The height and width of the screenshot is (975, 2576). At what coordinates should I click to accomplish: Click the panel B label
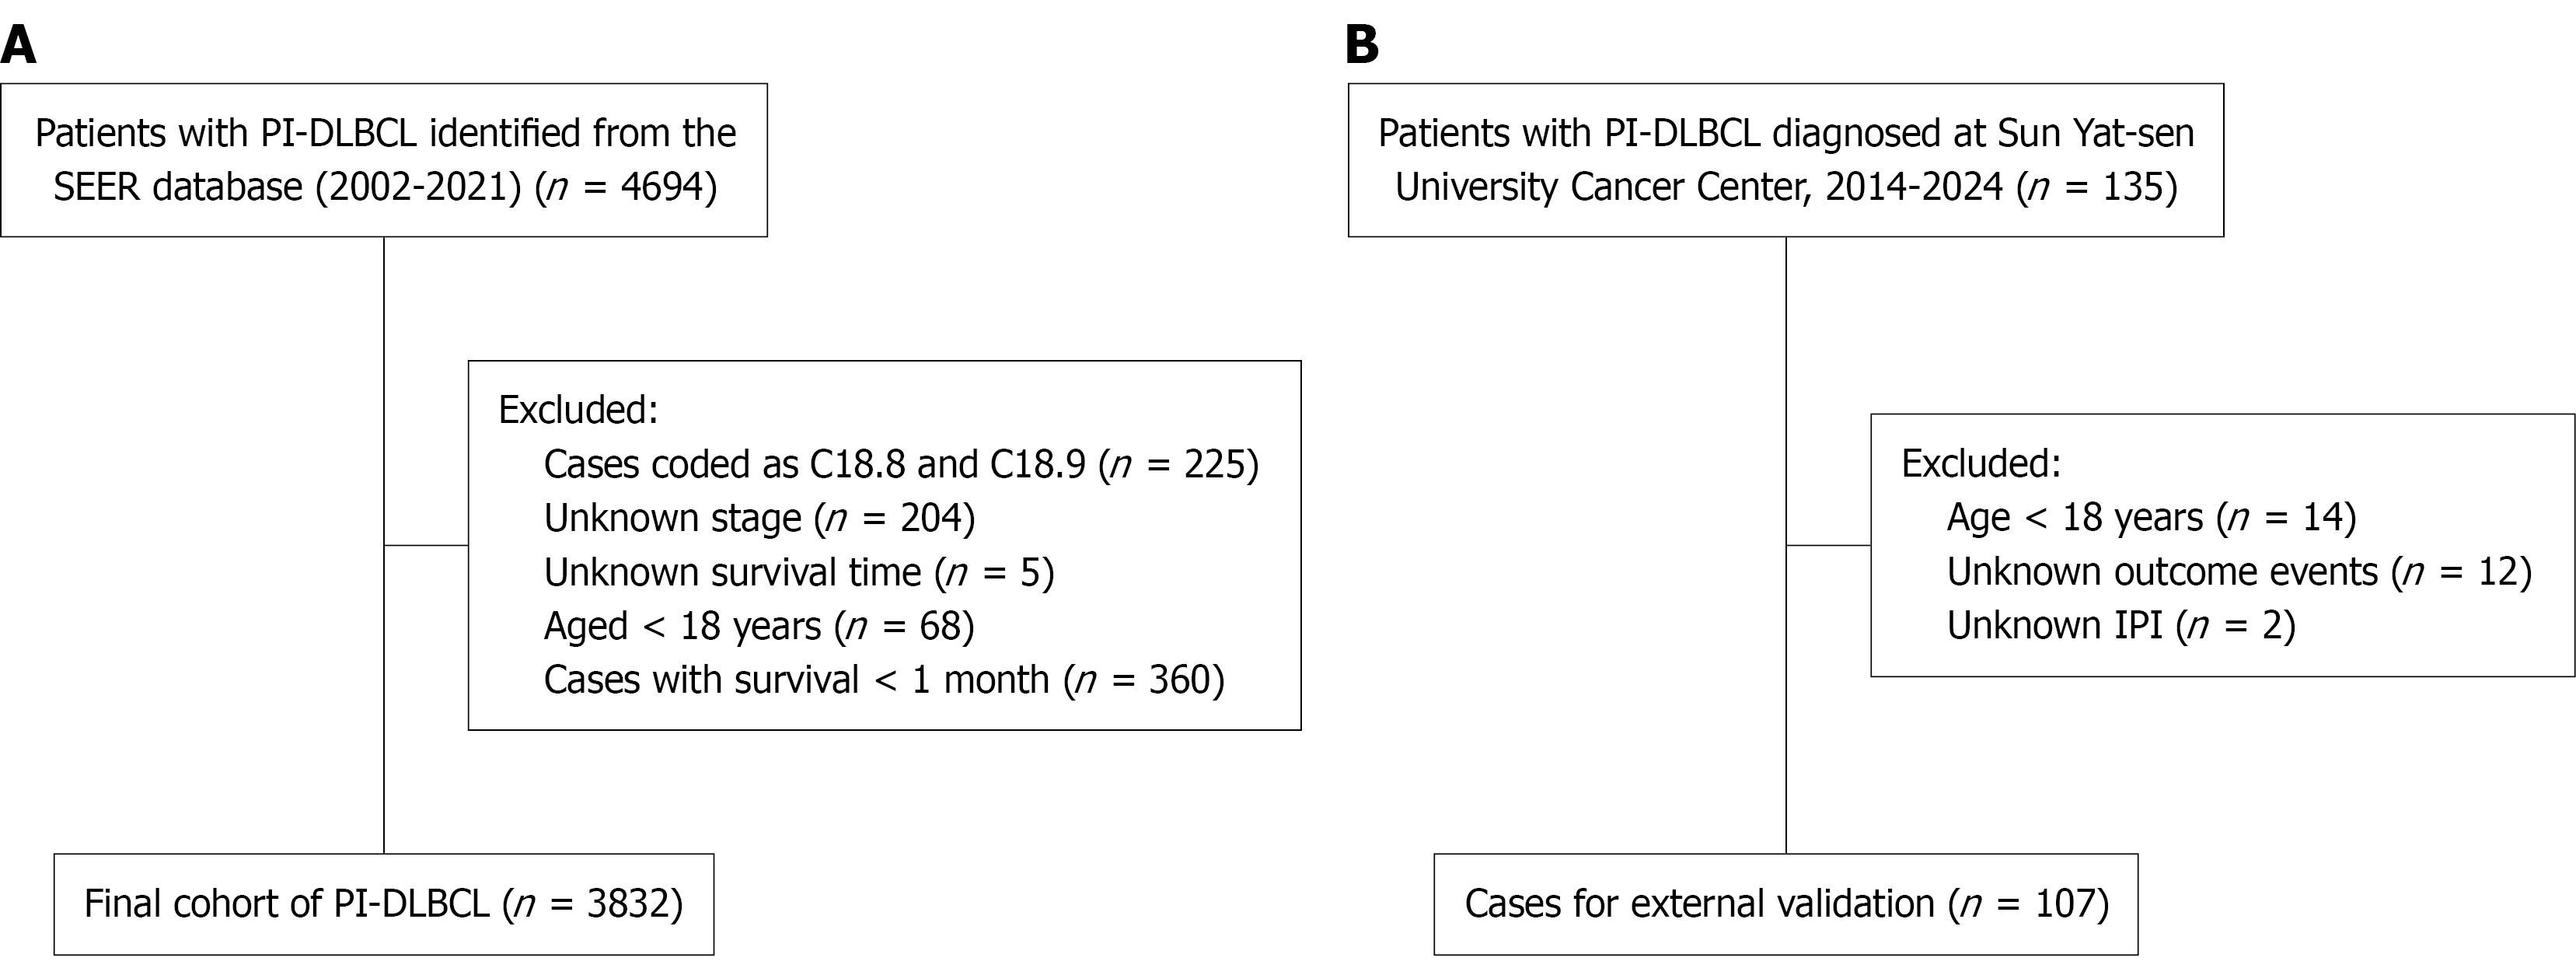click(1362, 46)
